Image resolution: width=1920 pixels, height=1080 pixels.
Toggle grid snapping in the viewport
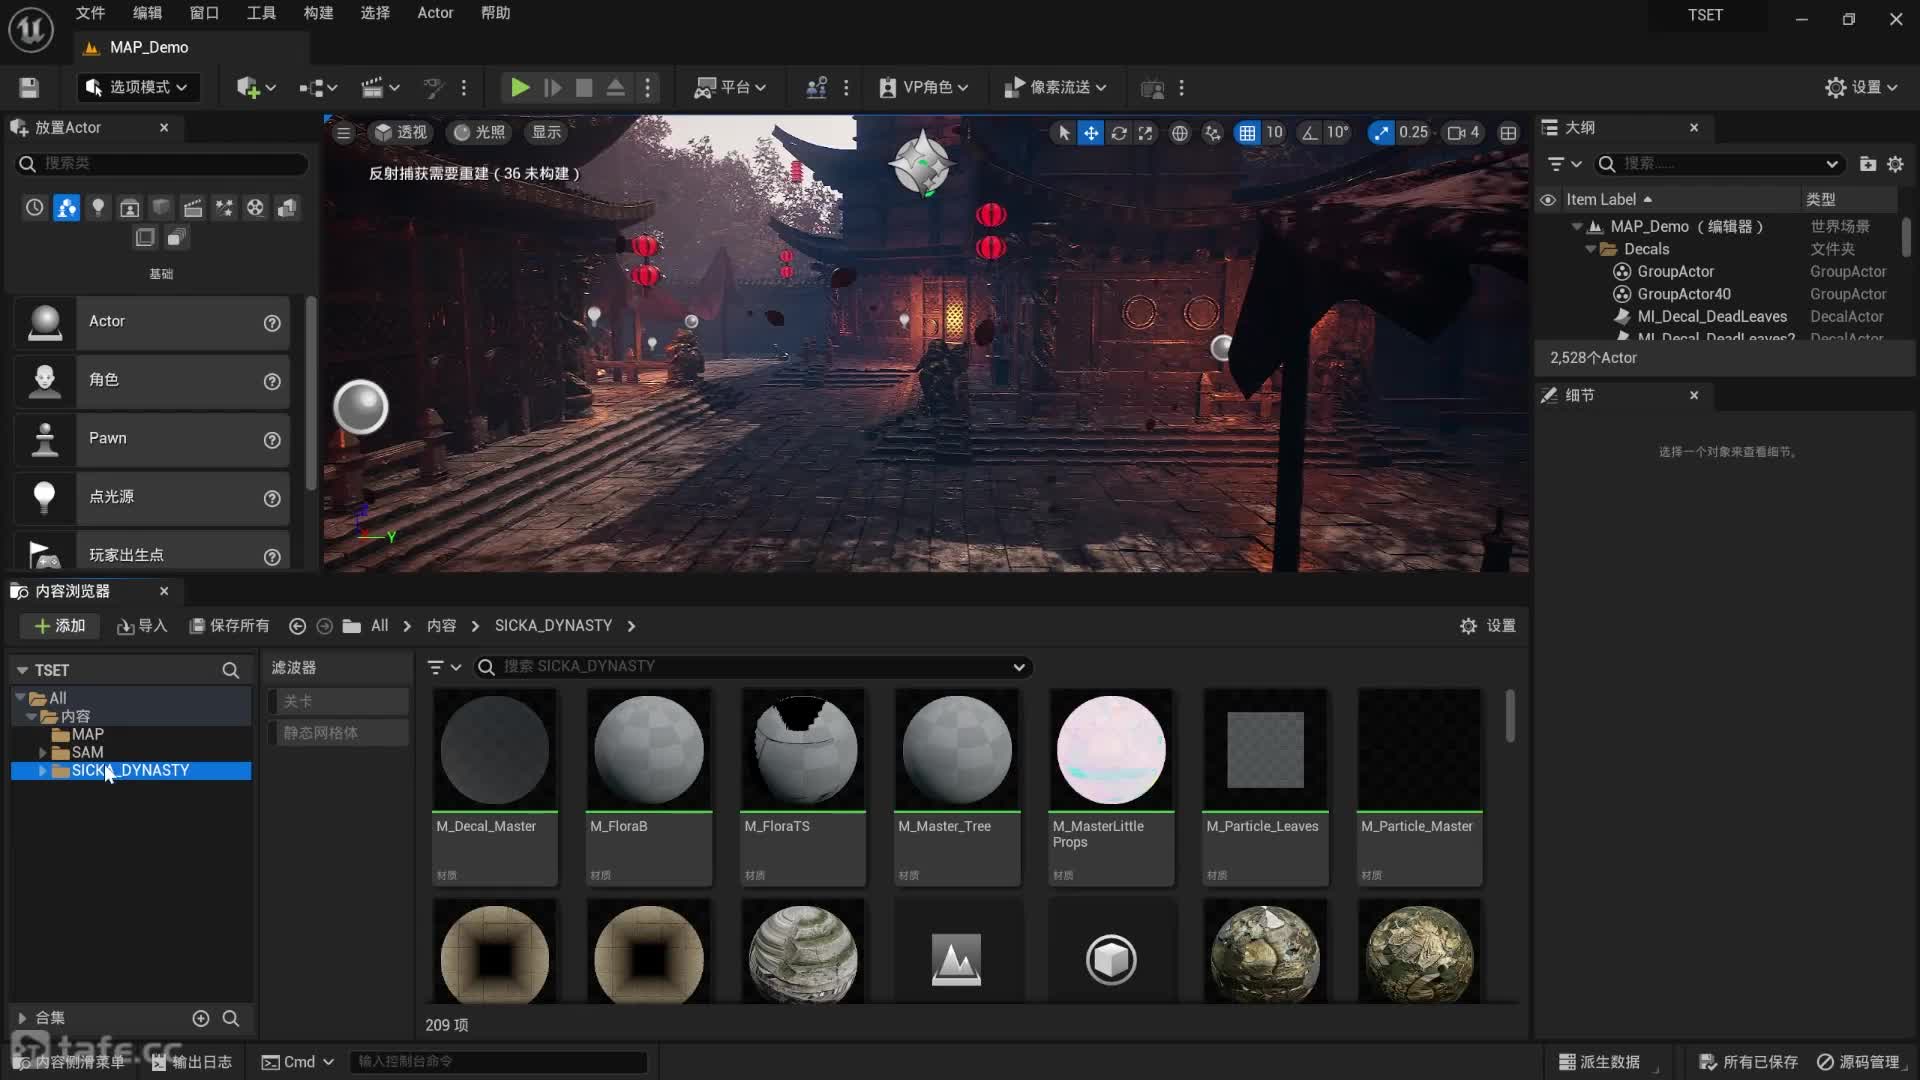1247,132
